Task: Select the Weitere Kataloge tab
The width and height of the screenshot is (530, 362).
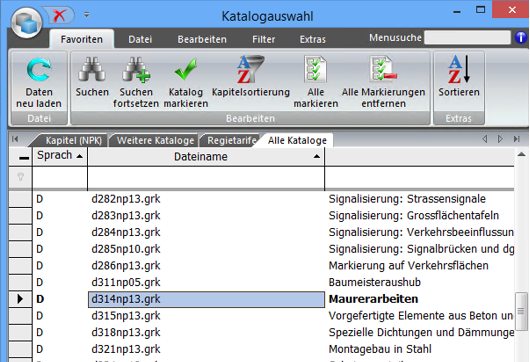Action: (x=155, y=141)
